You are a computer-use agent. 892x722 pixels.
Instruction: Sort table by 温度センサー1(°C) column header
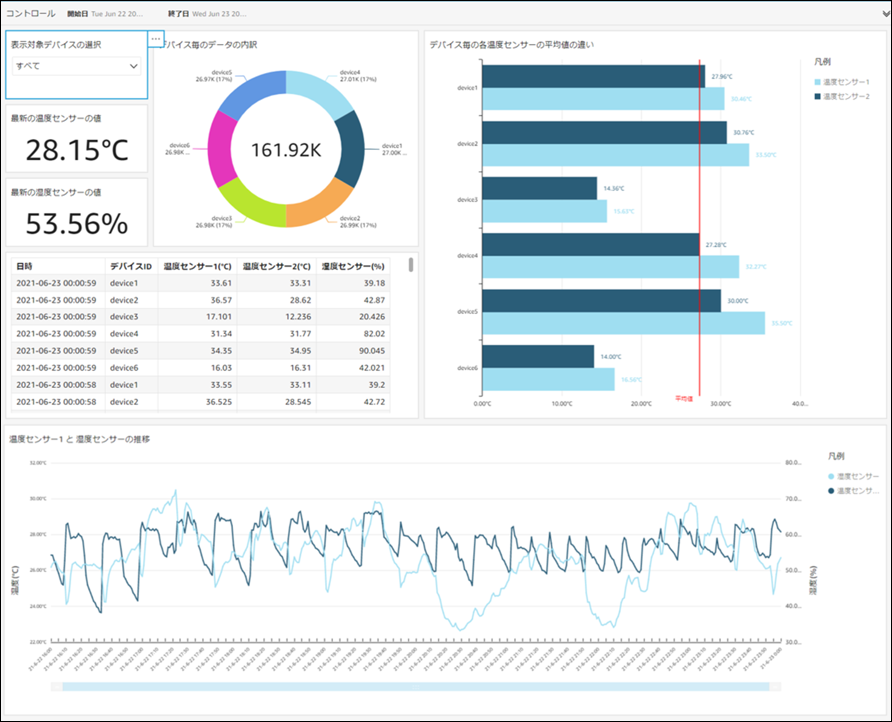coord(197,266)
